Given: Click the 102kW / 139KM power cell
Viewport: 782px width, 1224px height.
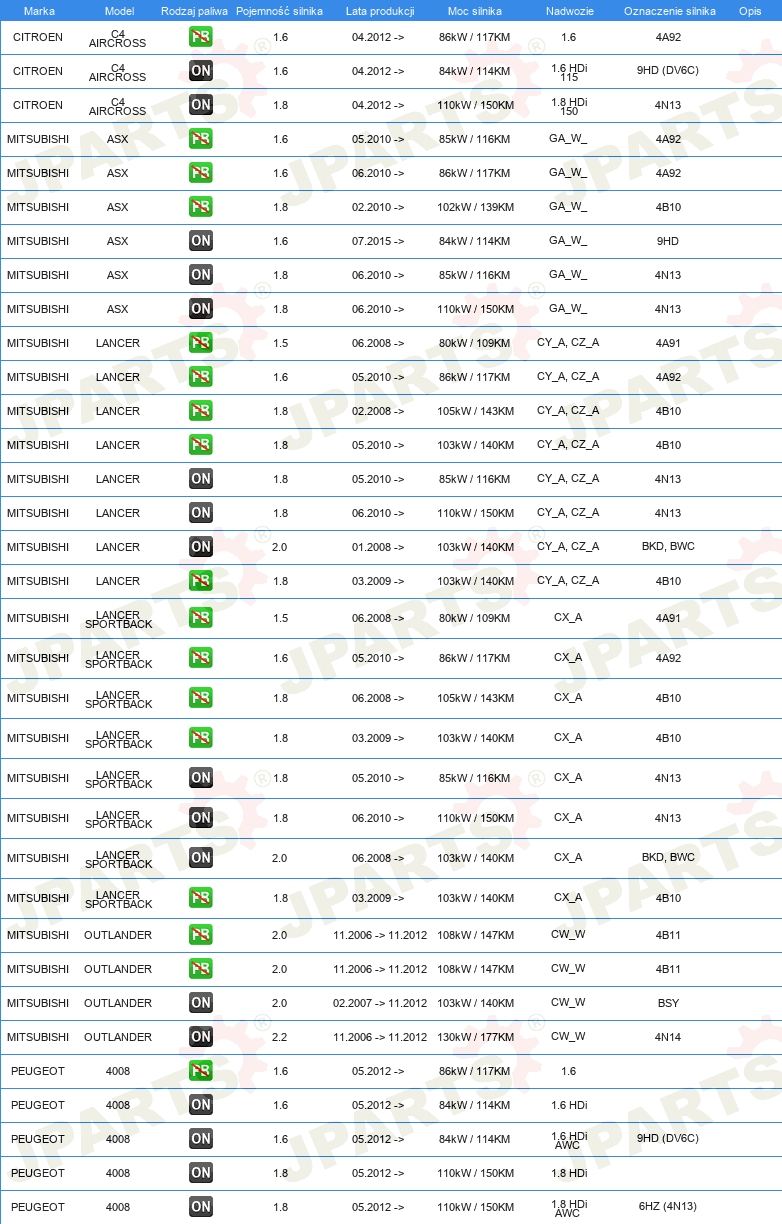Looking at the screenshot, I should (x=476, y=207).
